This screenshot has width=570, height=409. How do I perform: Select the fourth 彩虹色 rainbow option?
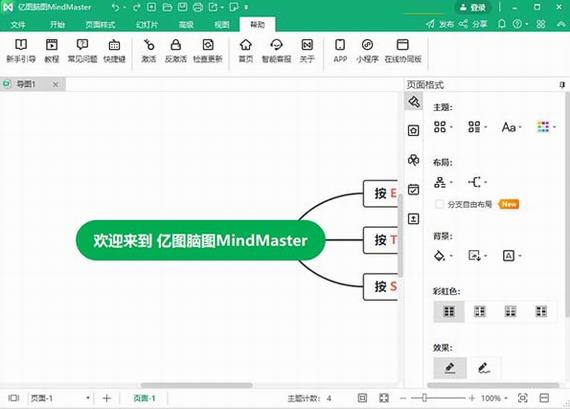[541, 312]
